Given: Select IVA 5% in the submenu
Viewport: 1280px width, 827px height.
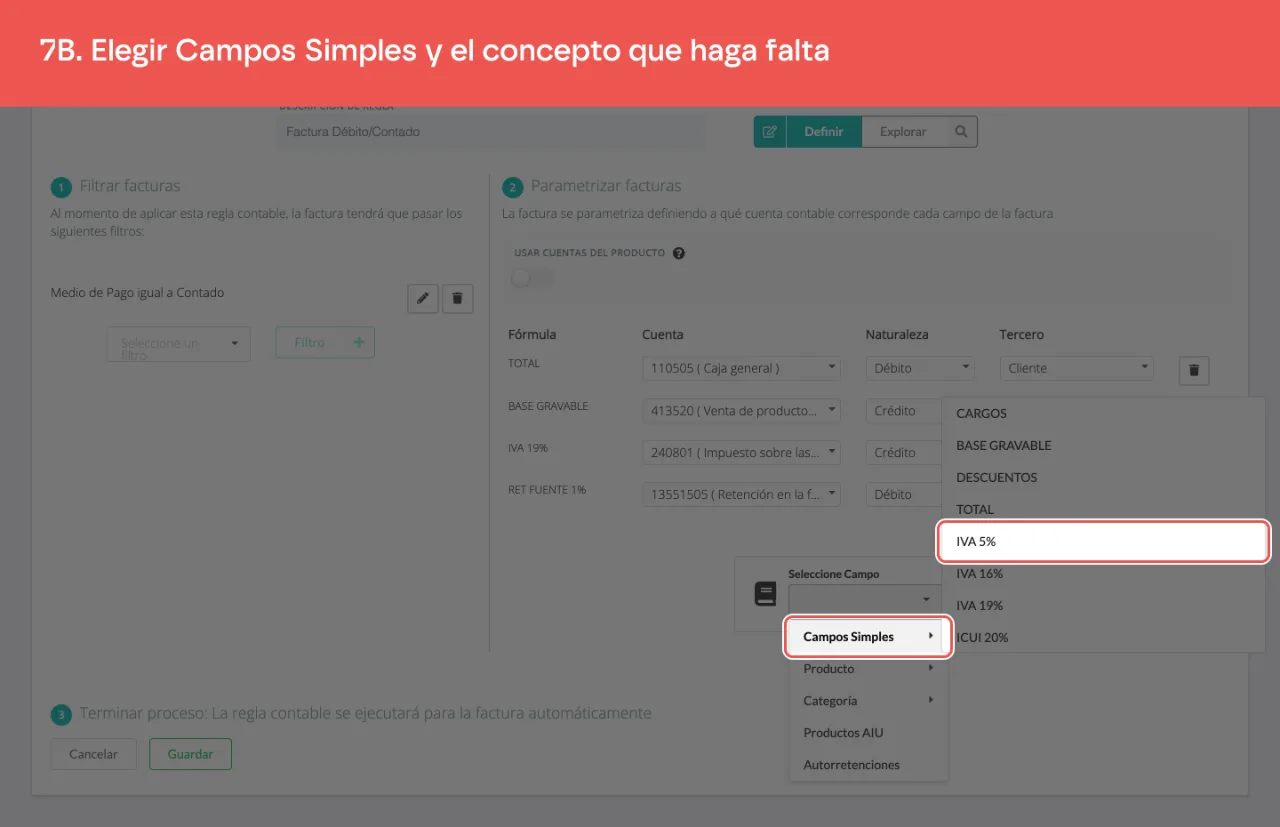Looking at the screenshot, I should coord(1104,541).
